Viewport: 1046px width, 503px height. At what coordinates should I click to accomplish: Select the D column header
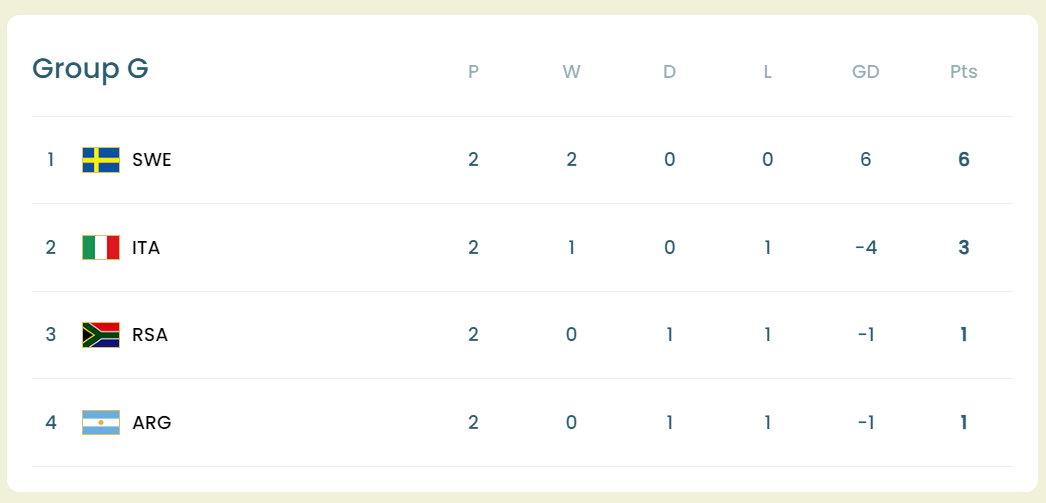point(669,72)
